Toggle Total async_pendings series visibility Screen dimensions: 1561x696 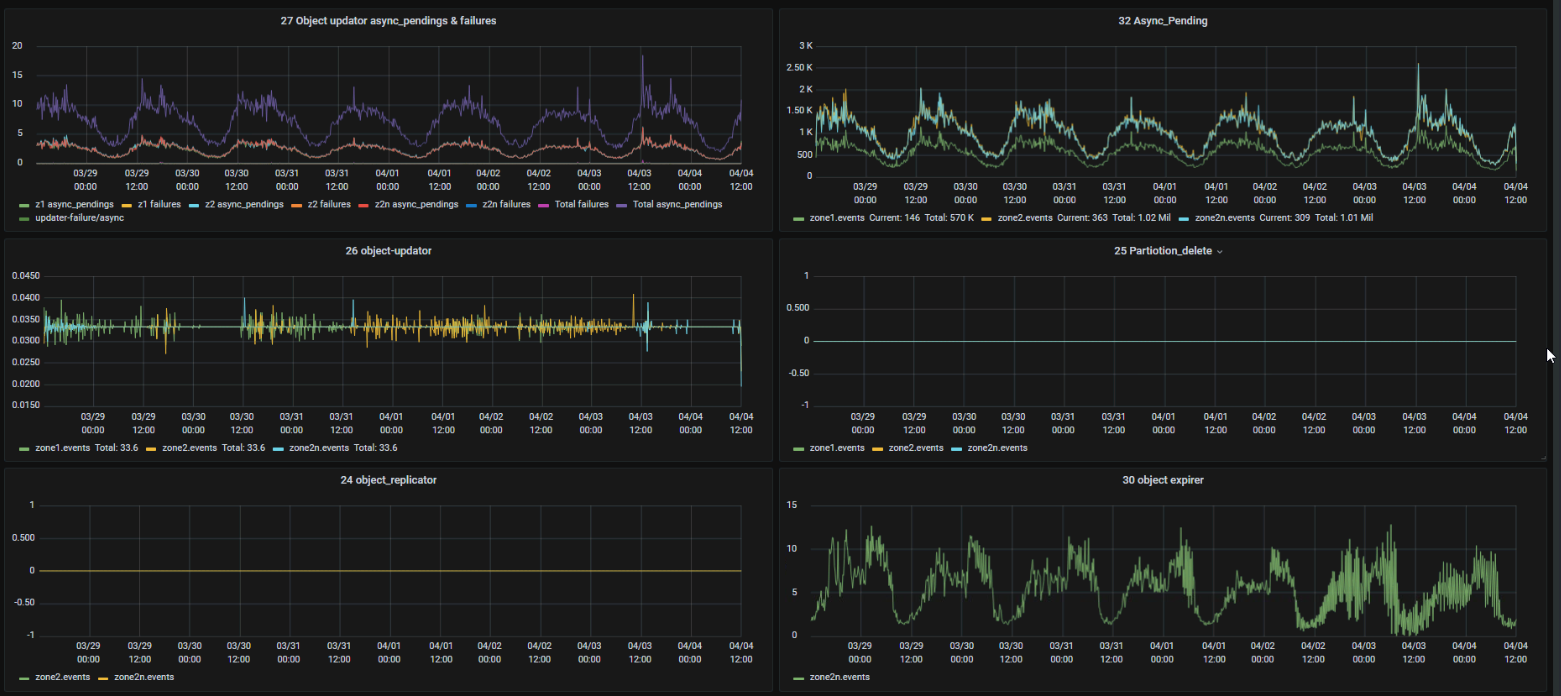click(x=680, y=204)
